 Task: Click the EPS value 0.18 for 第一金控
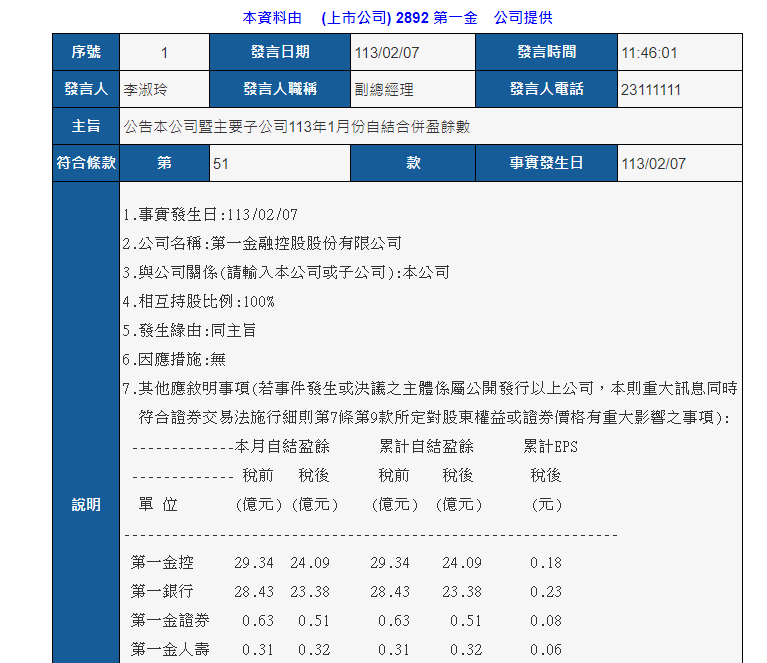546,563
